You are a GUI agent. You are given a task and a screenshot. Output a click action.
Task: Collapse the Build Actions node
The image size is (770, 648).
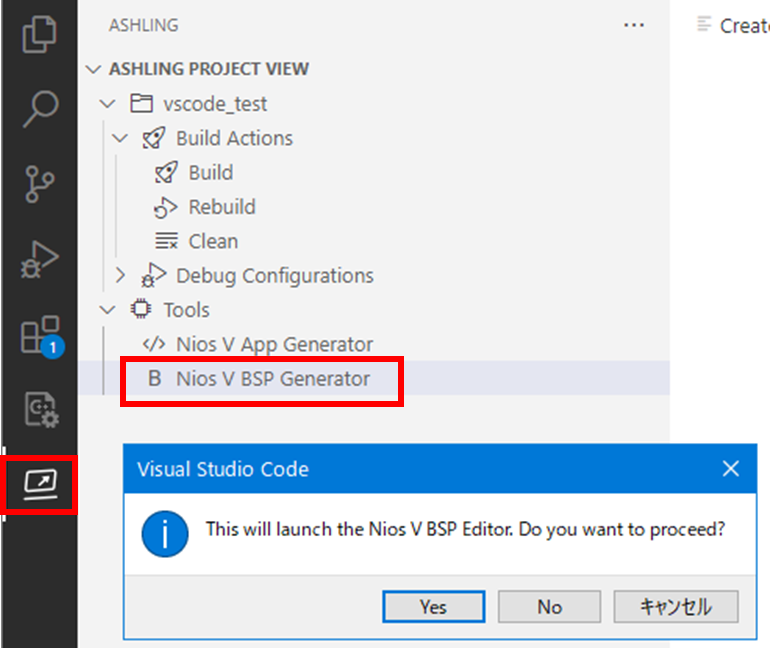point(121,138)
